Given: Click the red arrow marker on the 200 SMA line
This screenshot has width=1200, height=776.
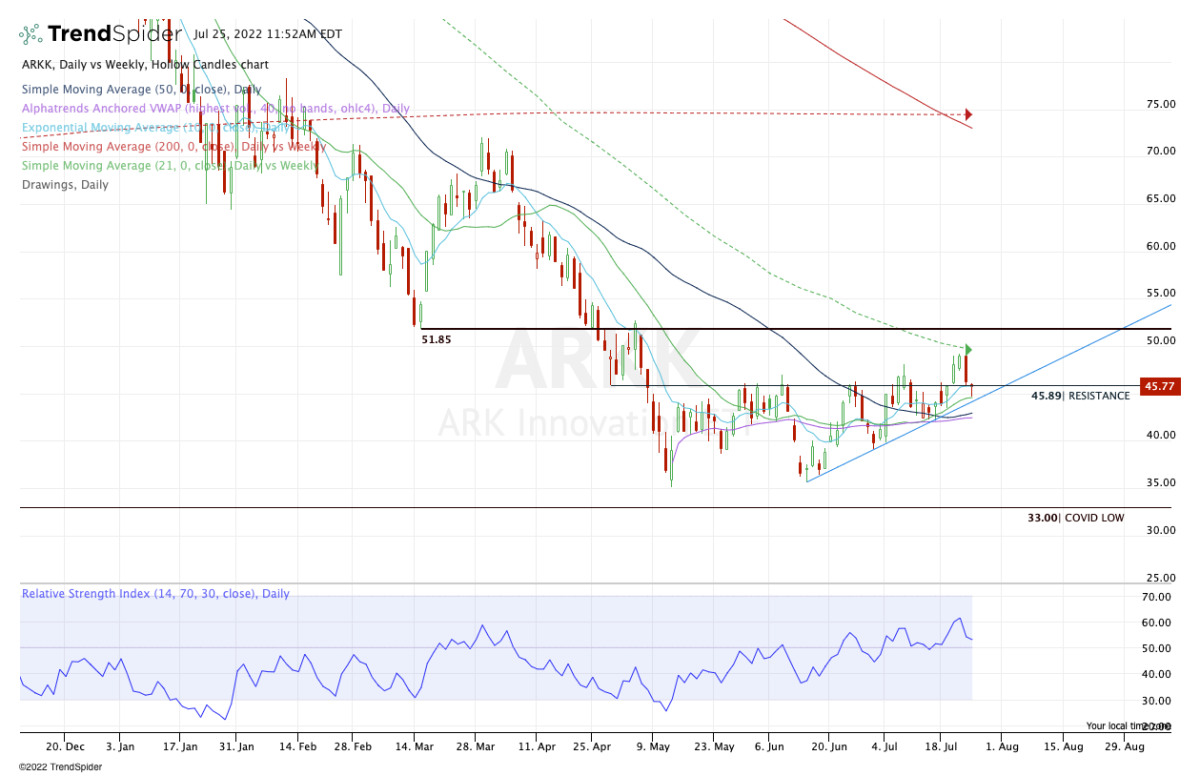Looking at the screenshot, I should click(x=967, y=114).
